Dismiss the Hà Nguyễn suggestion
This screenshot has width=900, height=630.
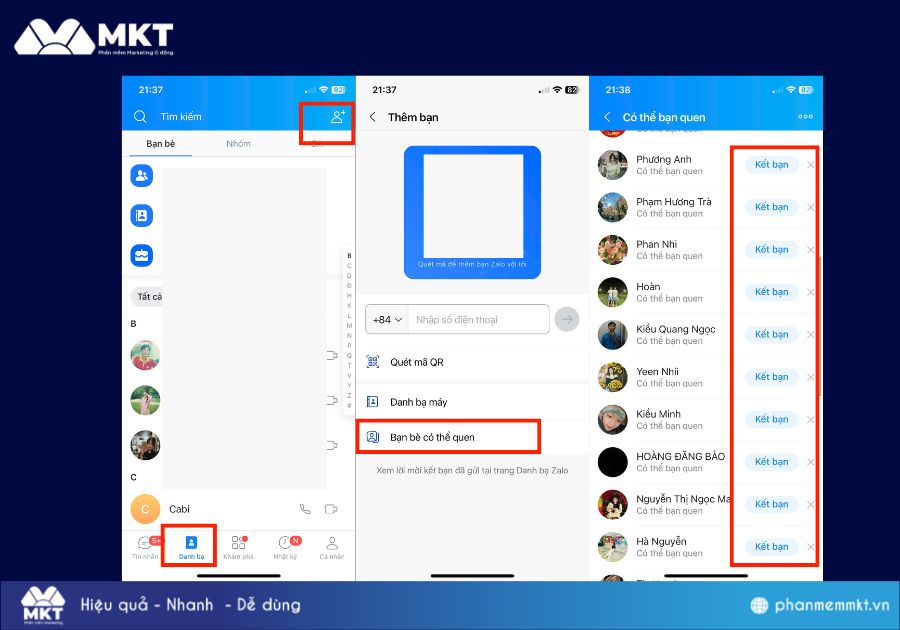[810, 547]
